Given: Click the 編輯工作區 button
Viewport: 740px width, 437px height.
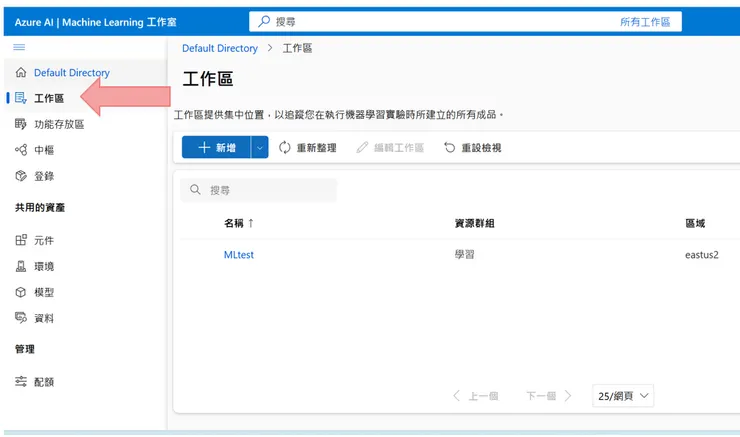Looking at the screenshot, I should click(390, 147).
